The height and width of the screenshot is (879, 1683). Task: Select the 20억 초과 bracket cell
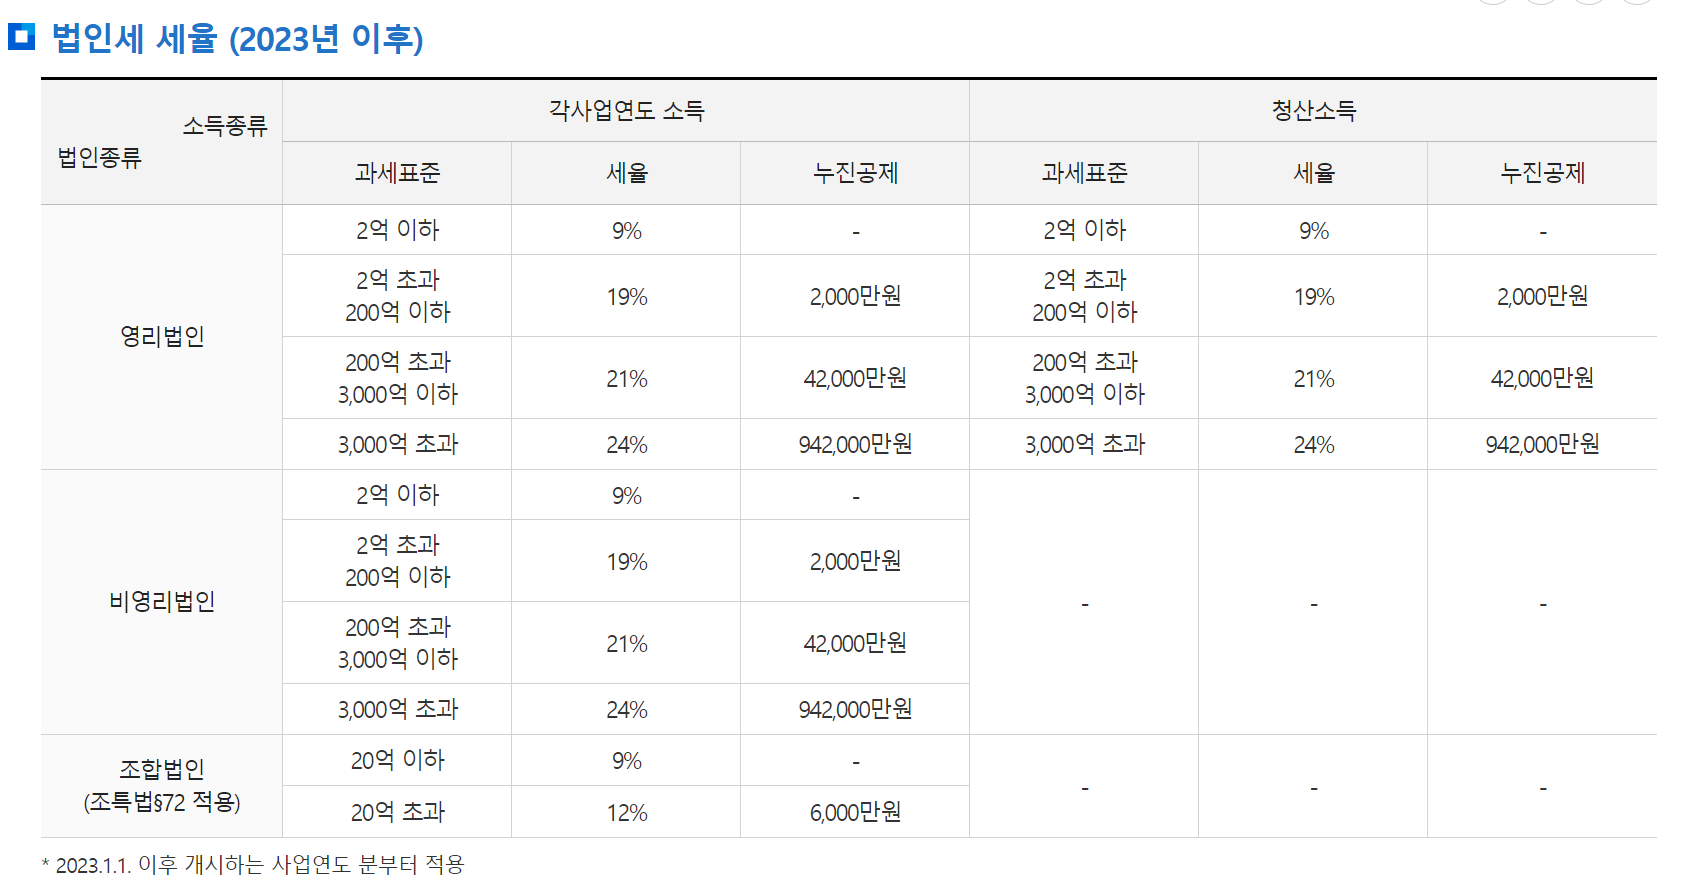[397, 812]
